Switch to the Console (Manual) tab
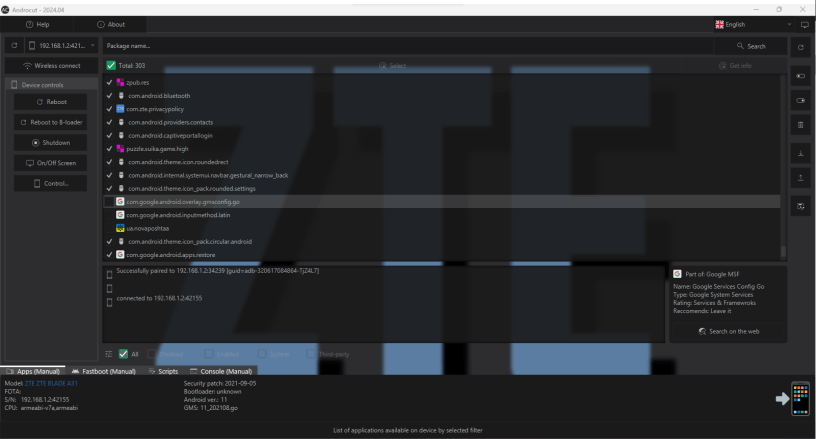 pyautogui.click(x=221, y=371)
